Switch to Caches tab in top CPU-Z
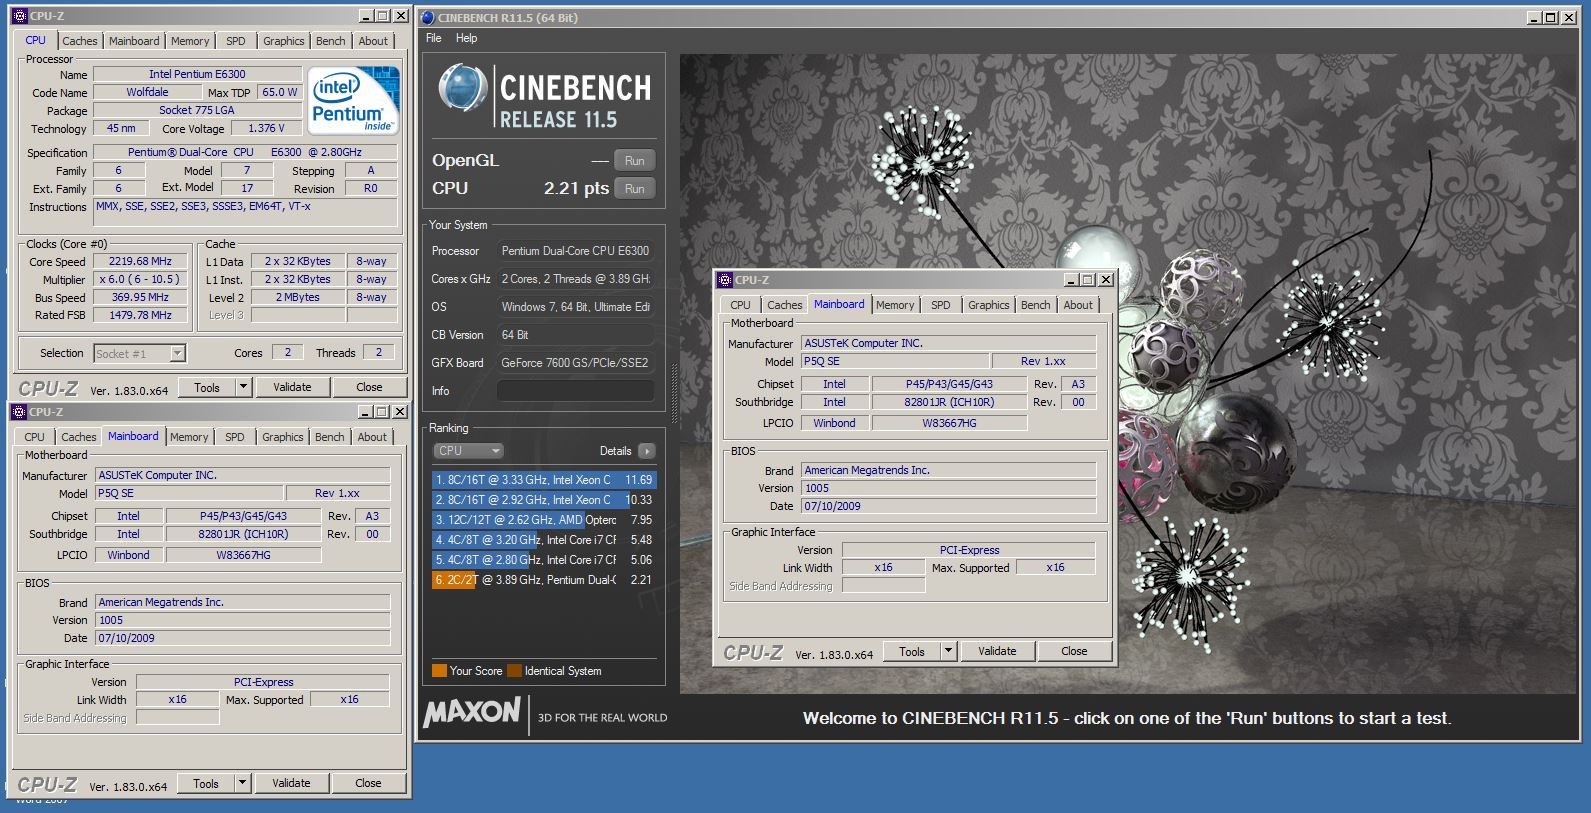Image resolution: width=1591 pixels, height=813 pixels. tap(80, 41)
